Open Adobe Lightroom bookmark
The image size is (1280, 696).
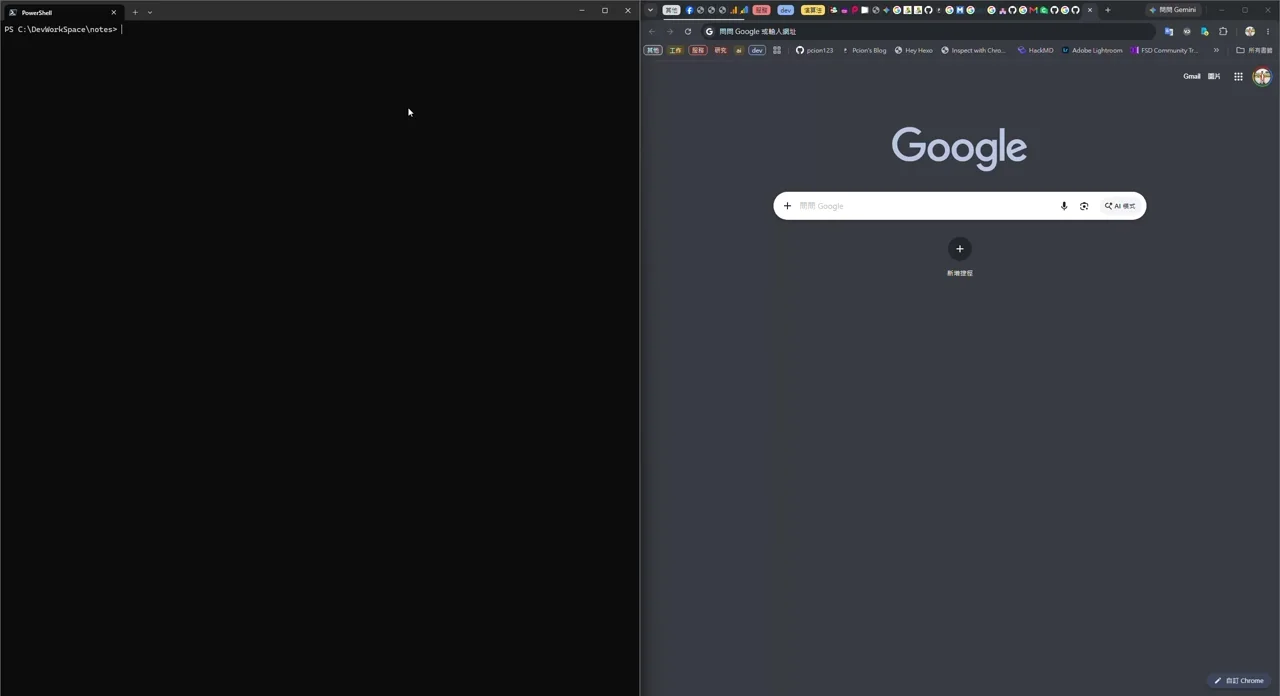[1092, 50]
